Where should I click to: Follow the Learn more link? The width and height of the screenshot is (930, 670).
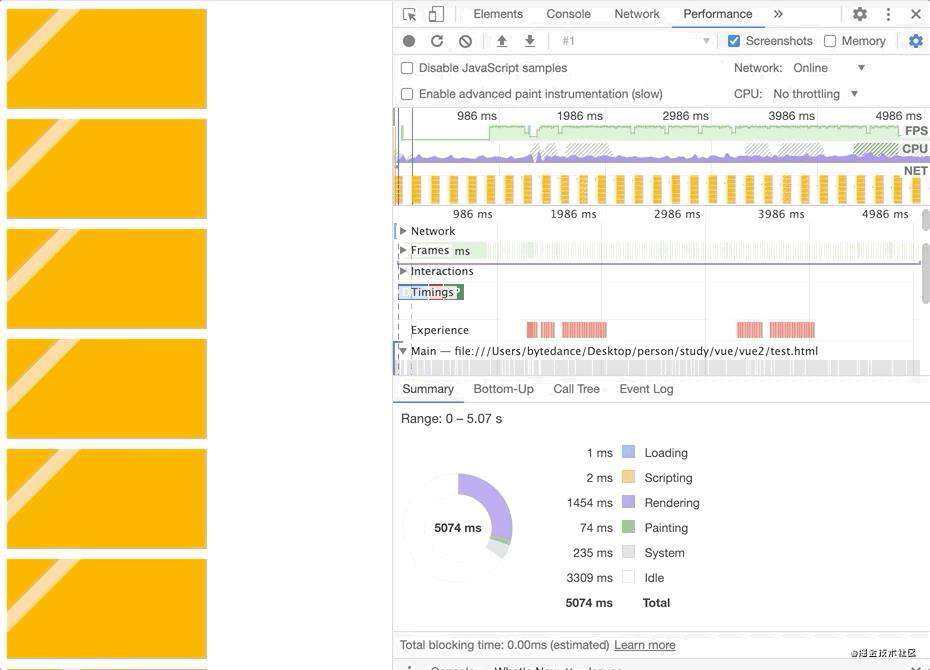coord(645,645)
